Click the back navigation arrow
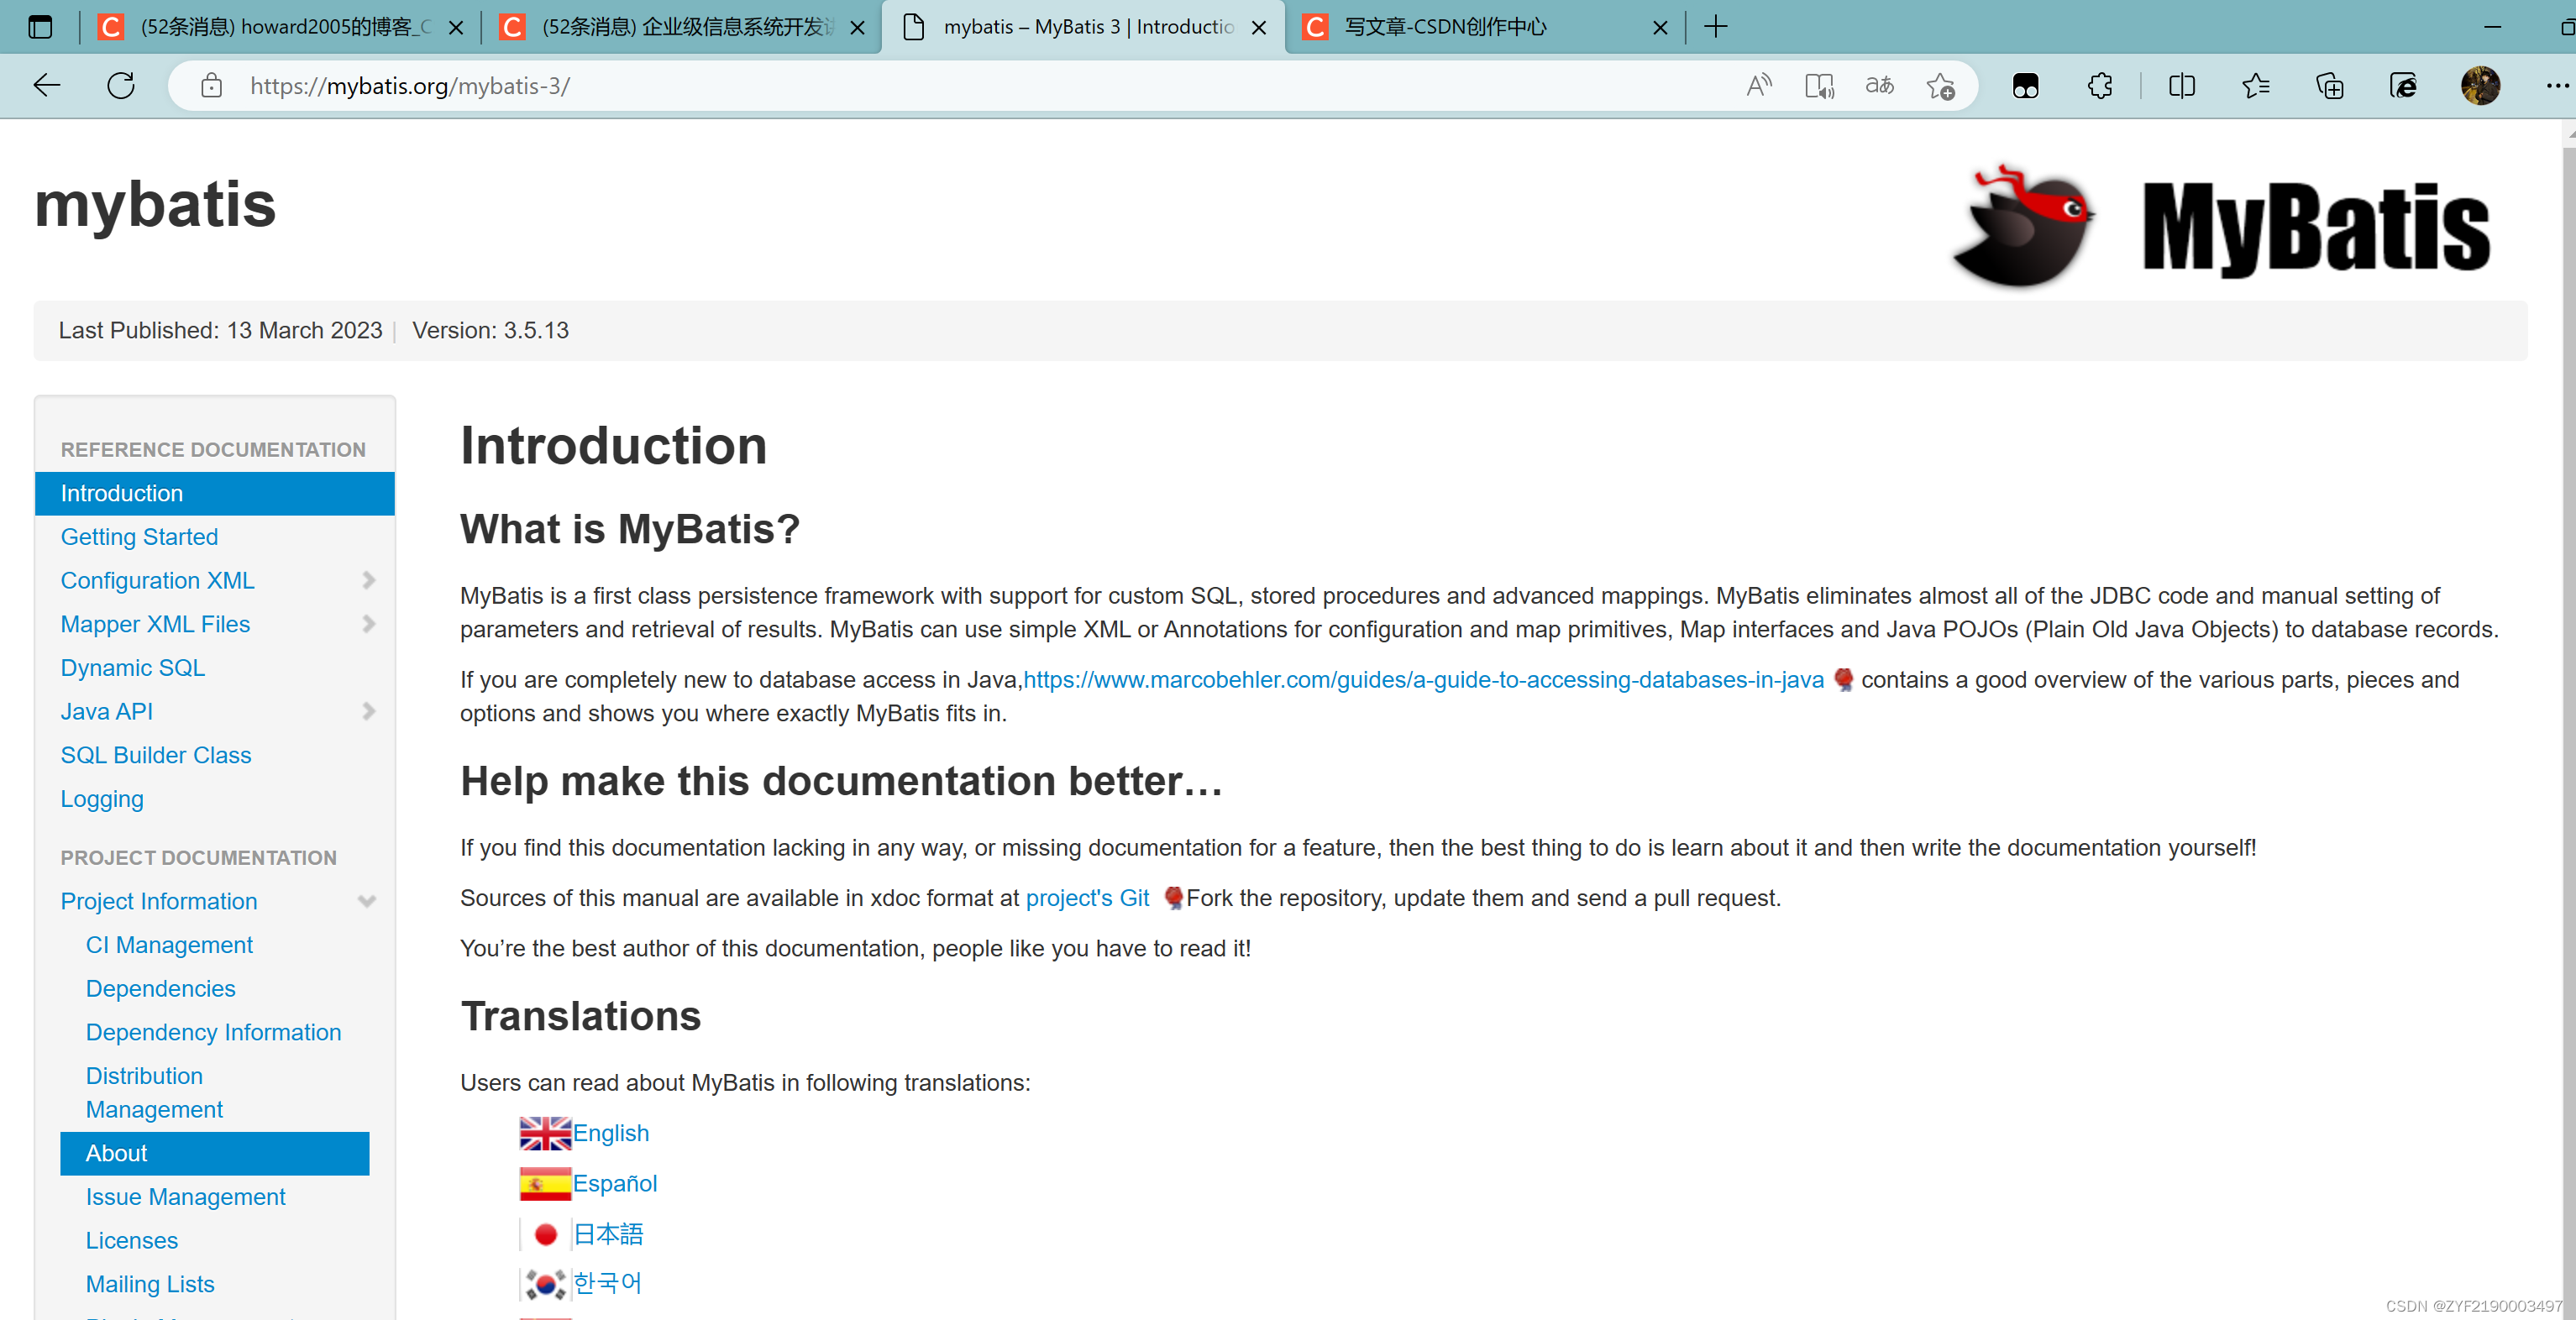Screen dimensions: 2576x1320 coord(47,86)
